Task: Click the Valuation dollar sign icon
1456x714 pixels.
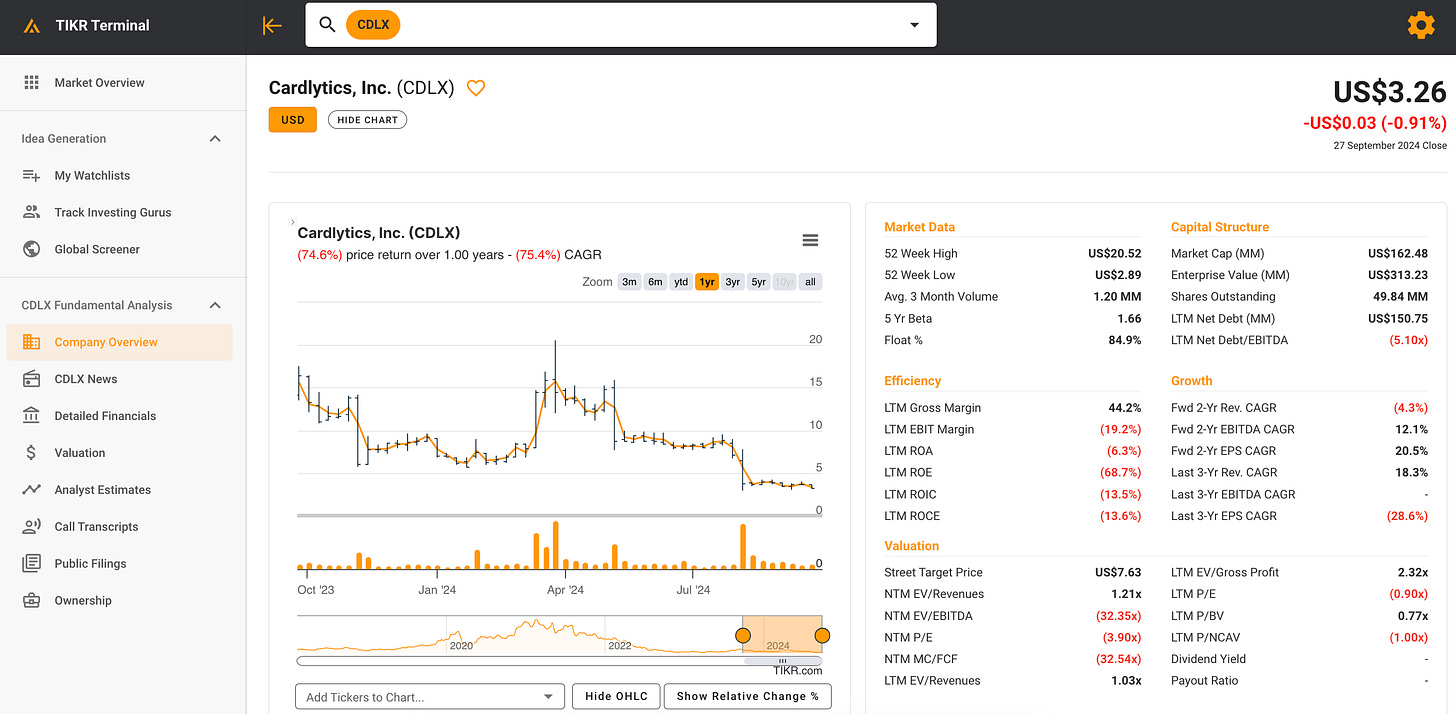Action: [31, 453]
